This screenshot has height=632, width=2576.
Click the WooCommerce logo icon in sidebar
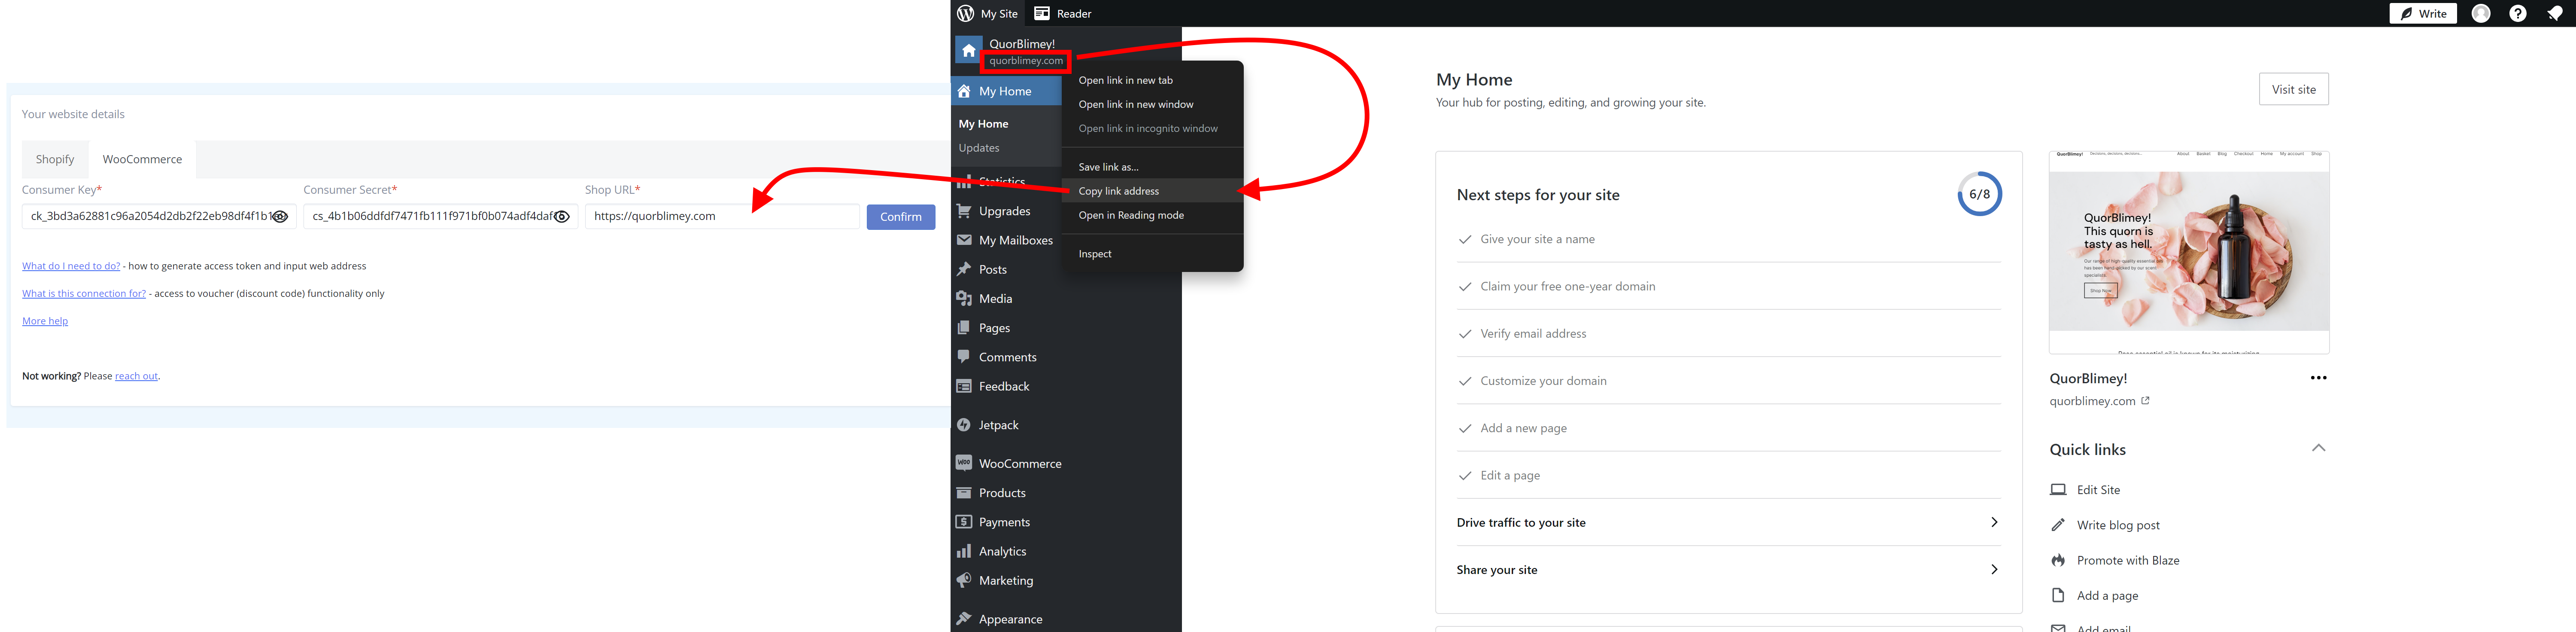964,463
